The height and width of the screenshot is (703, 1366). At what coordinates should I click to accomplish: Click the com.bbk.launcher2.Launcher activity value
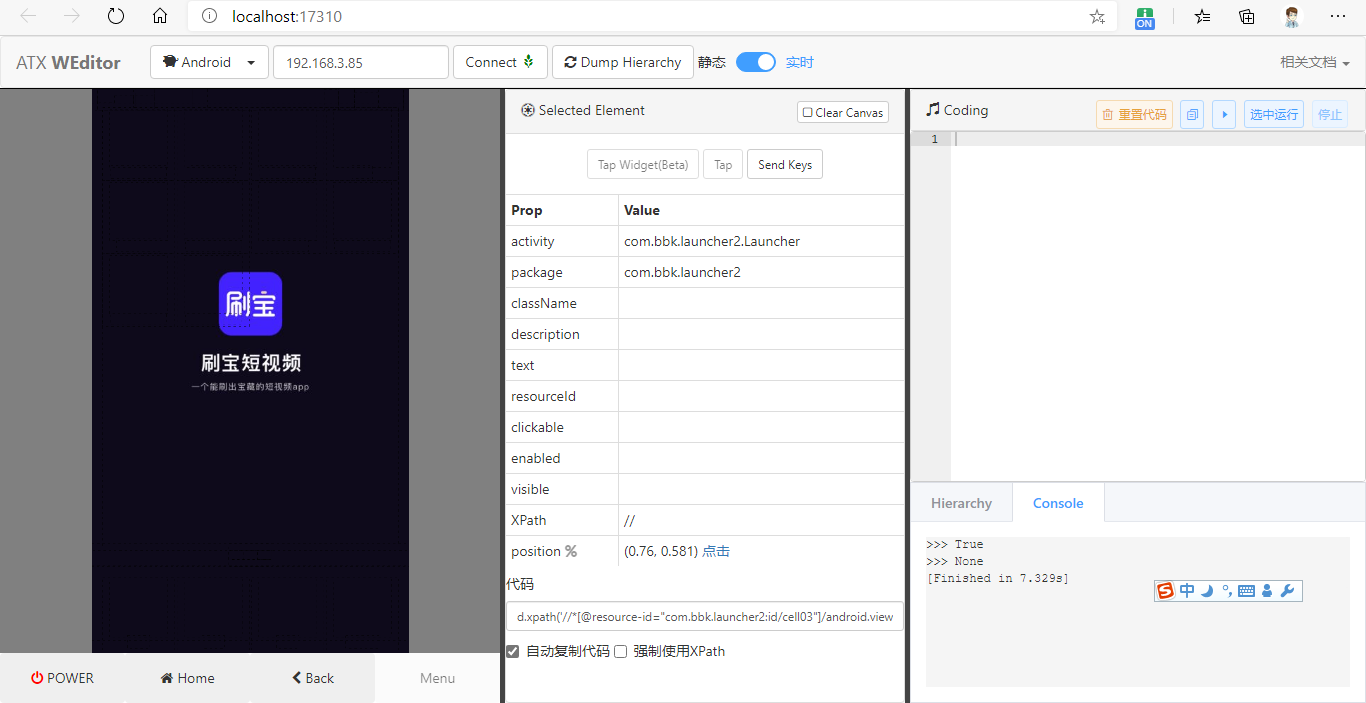point(712,241)
